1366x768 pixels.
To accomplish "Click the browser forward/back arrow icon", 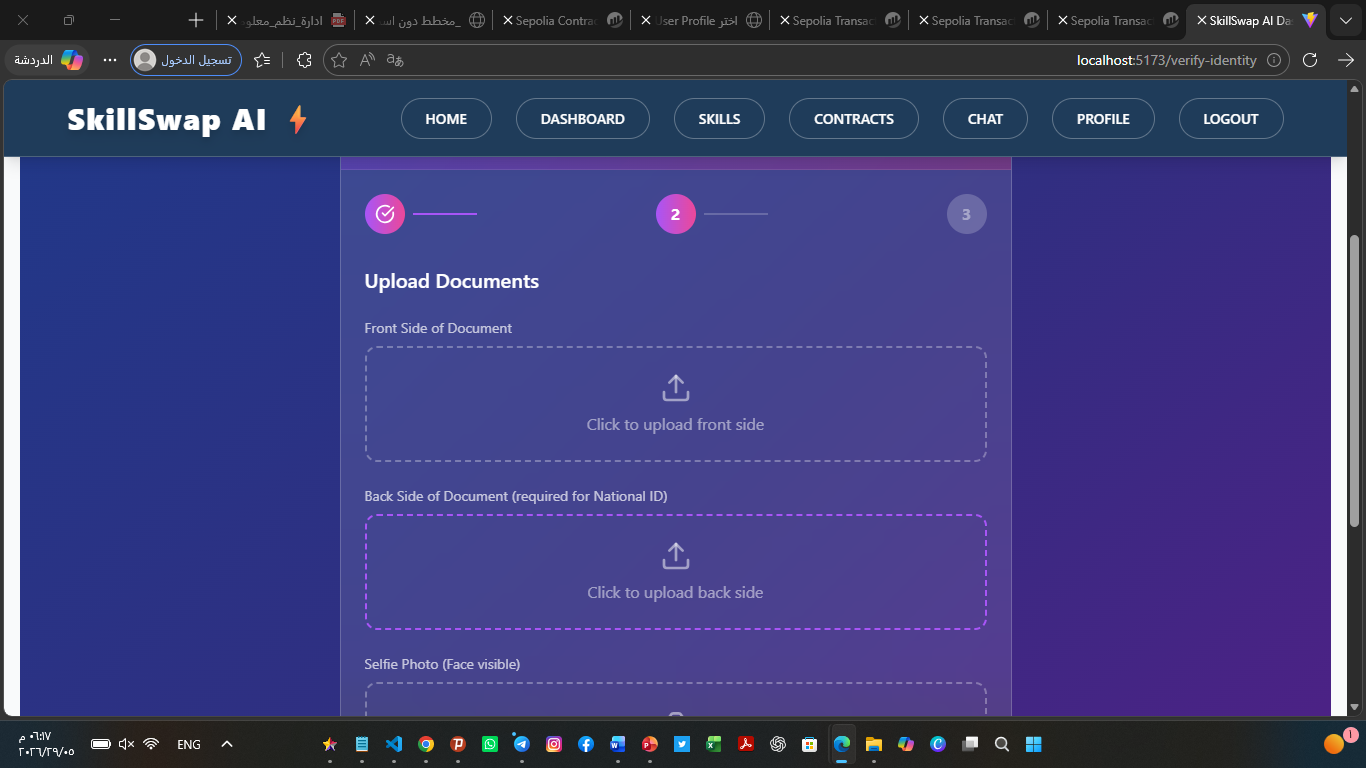I will pyautogui.click(x=1346, y=60).
